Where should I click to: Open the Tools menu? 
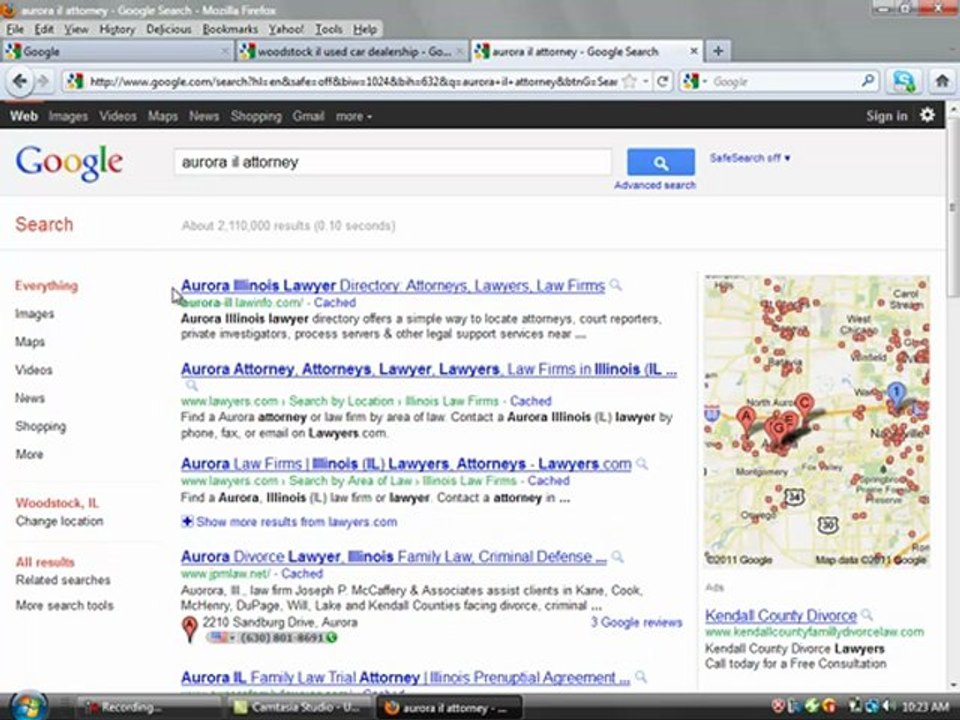point(328,29)
